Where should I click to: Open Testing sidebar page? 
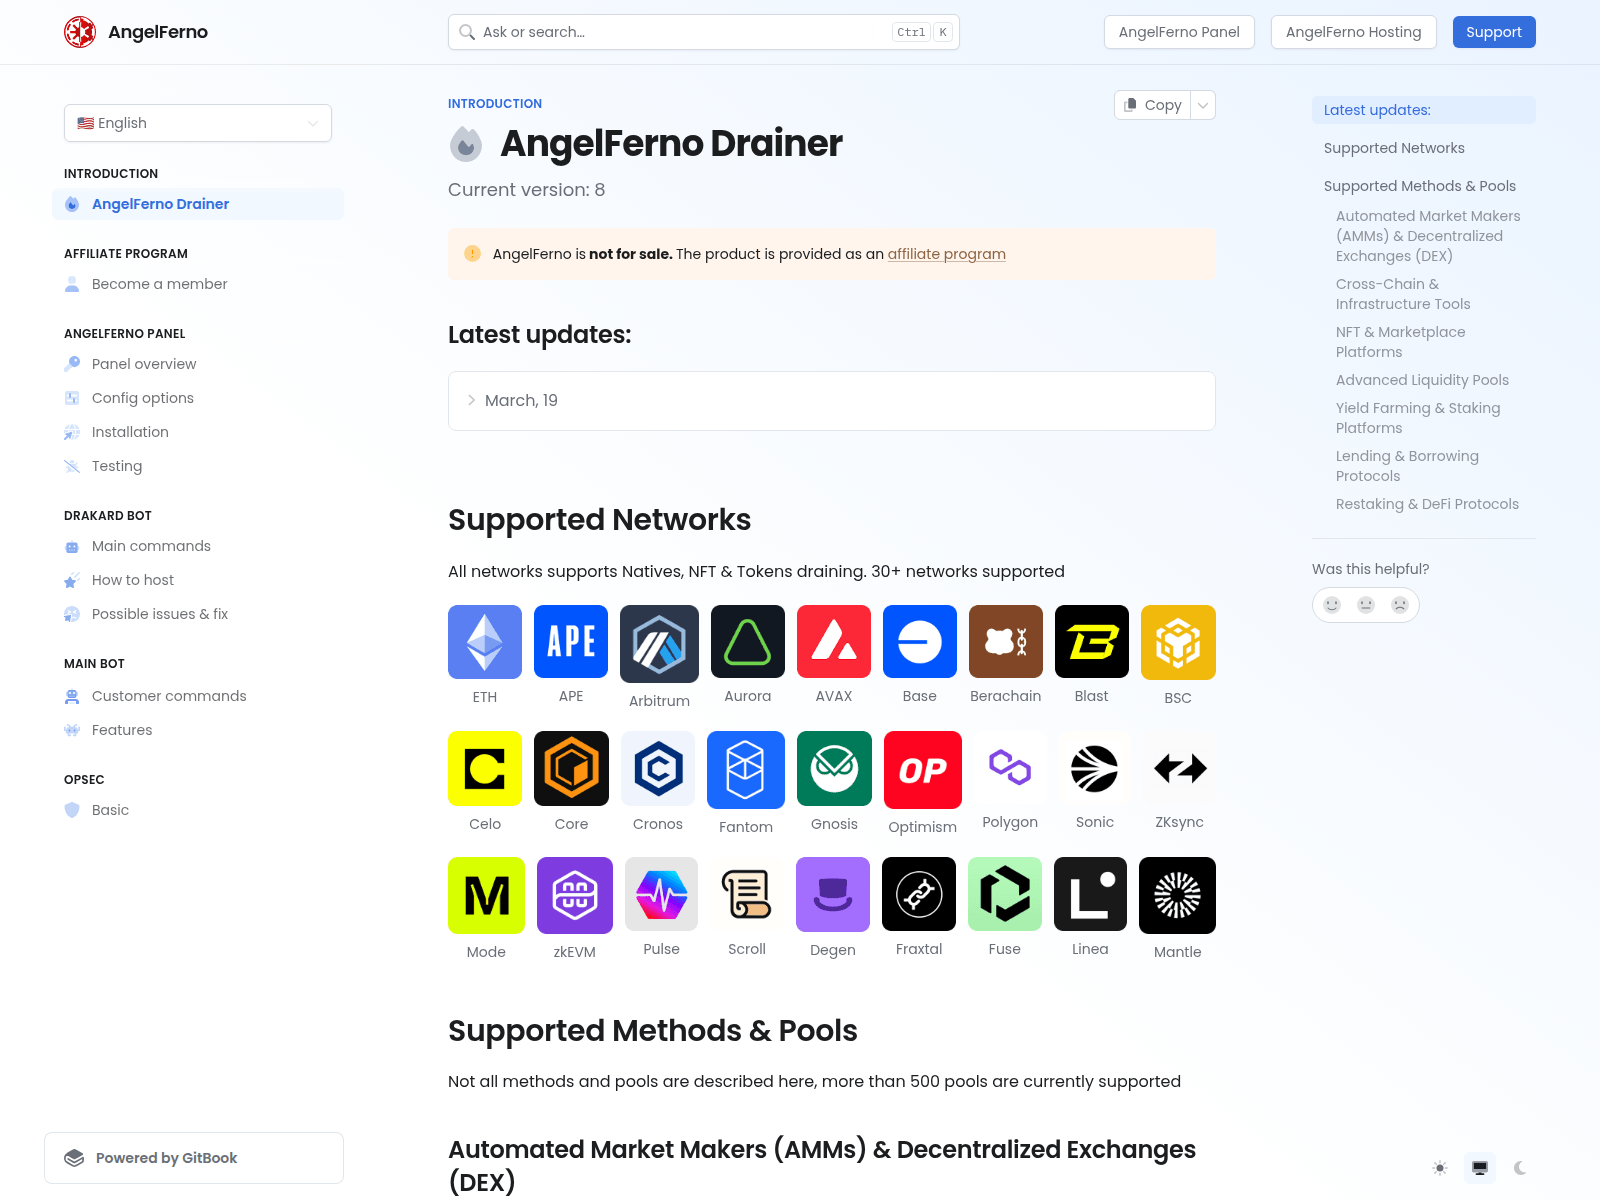tap(198, 466)
